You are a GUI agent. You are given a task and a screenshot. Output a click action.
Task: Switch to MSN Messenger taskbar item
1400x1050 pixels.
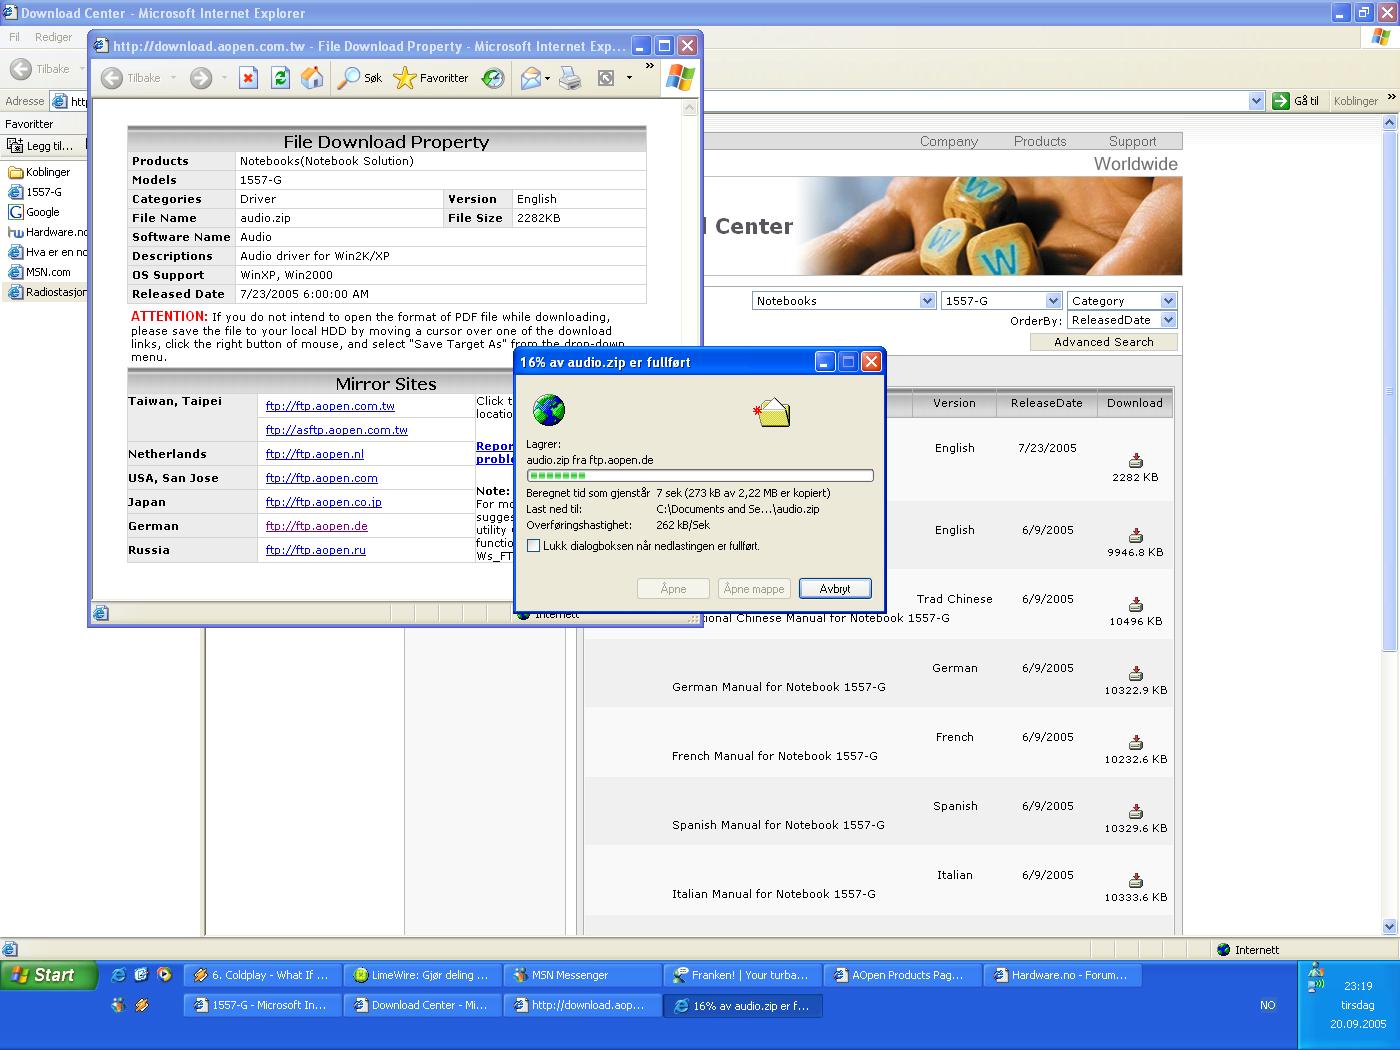point(584,975)
